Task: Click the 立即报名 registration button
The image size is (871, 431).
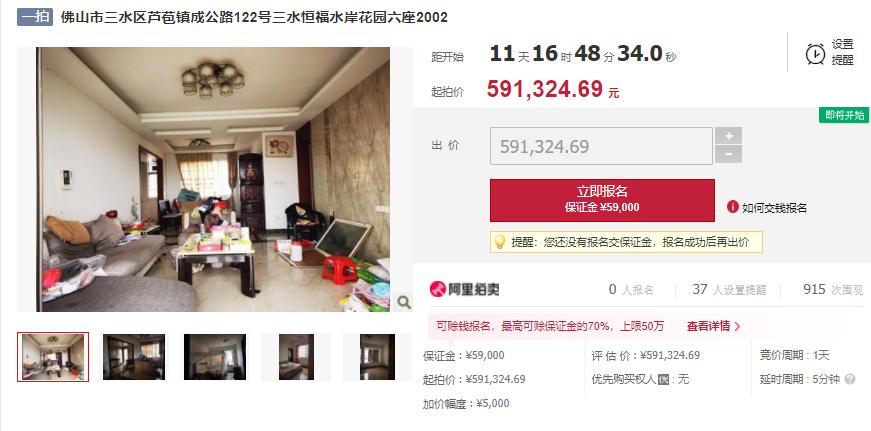Action: click(x=602, y=201)
